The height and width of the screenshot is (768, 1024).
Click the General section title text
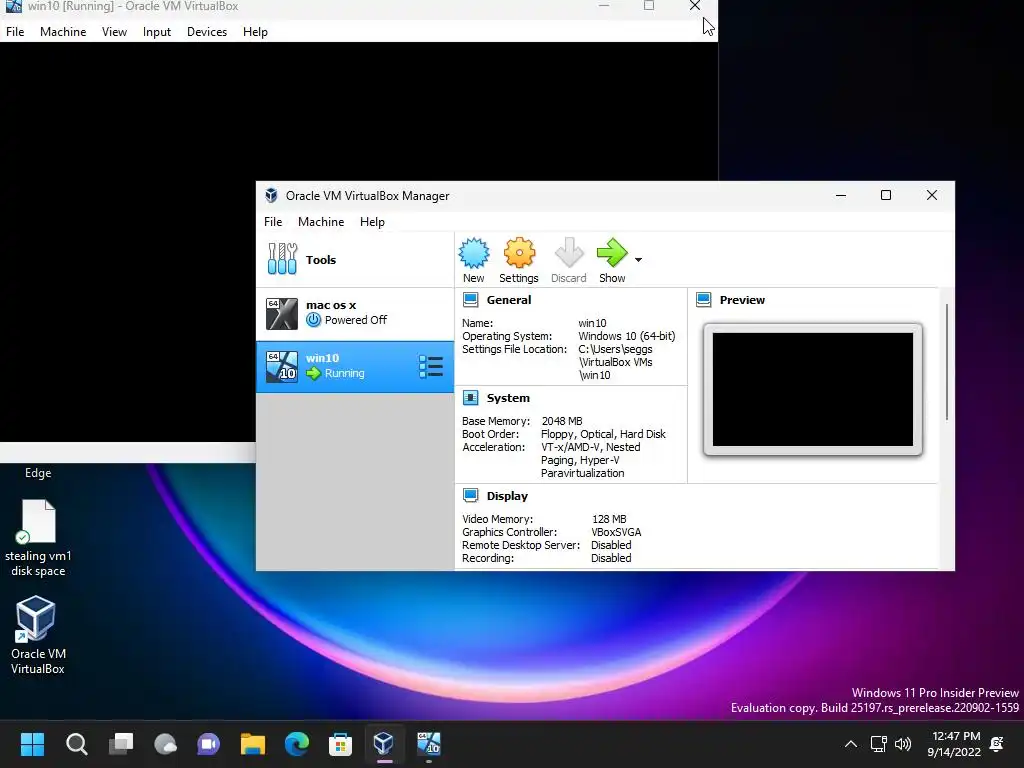(x=509, y=300)
